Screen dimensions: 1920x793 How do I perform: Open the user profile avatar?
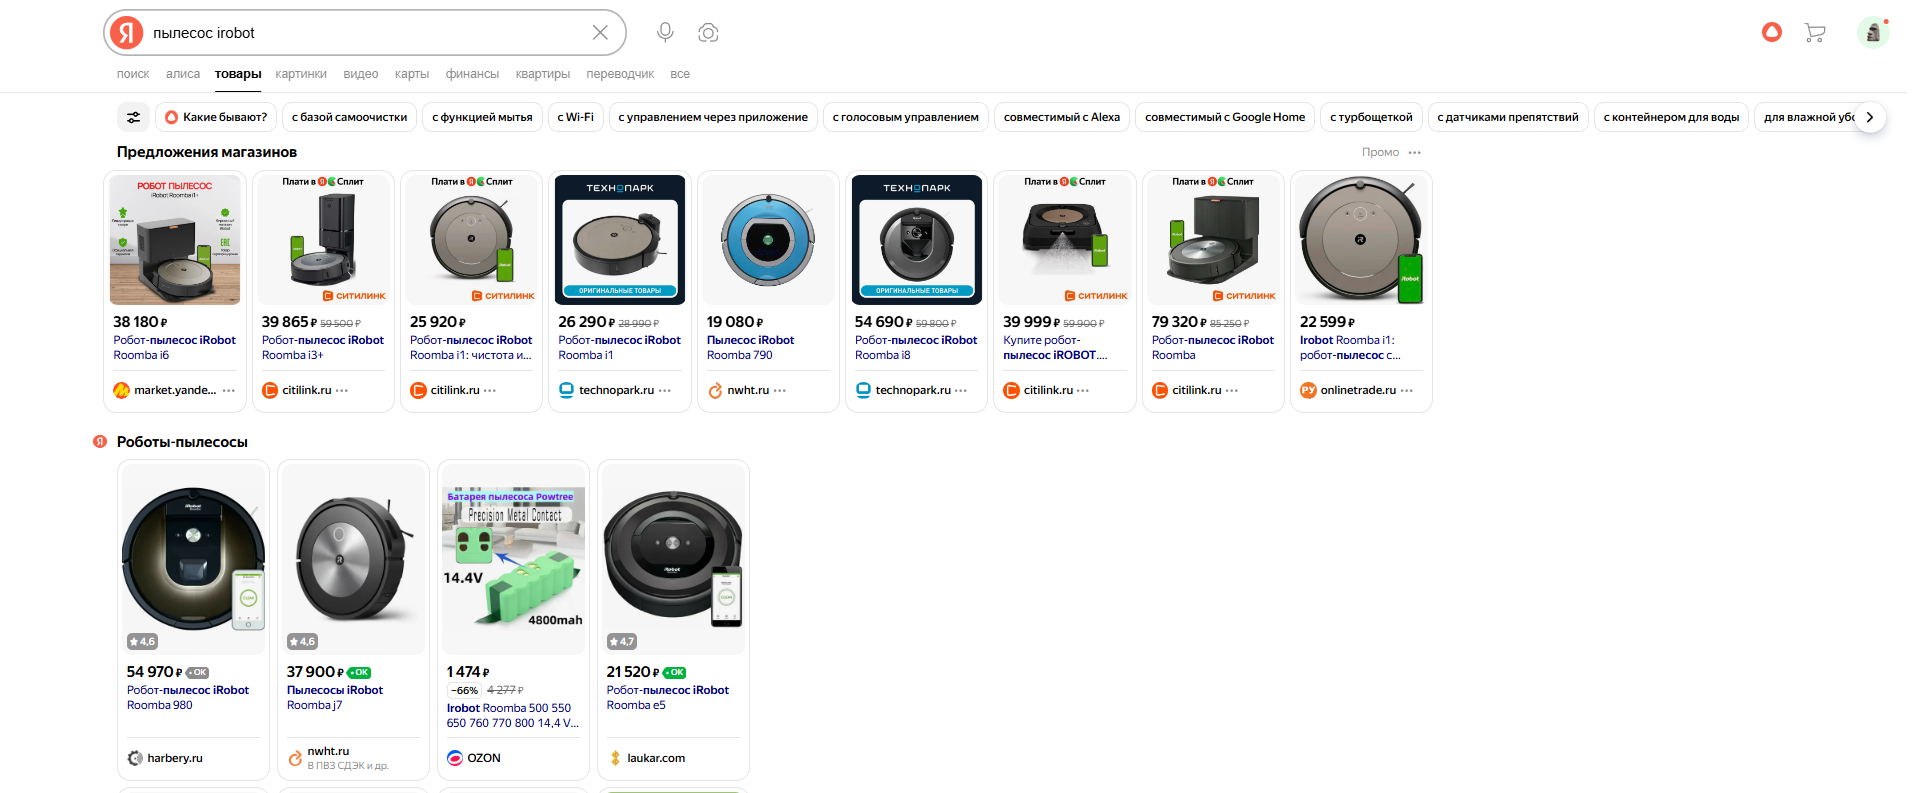click(x=1873, y=33)
